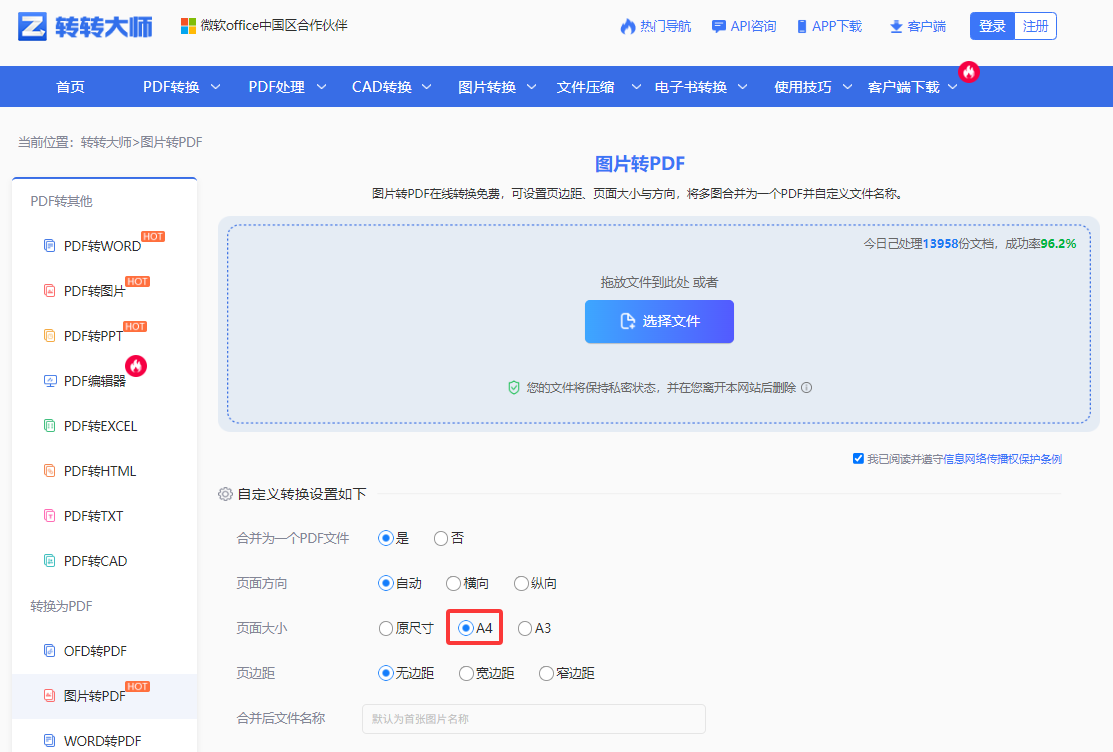This screenshot has width=1113, height=752.
Task: Click the red flame badge on 客户端下载
Action: pos(969,71)
